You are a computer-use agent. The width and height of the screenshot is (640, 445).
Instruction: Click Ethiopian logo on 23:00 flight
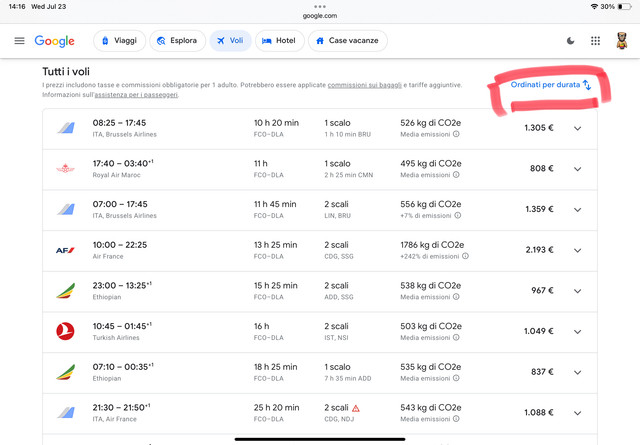(x=65, y=291)
